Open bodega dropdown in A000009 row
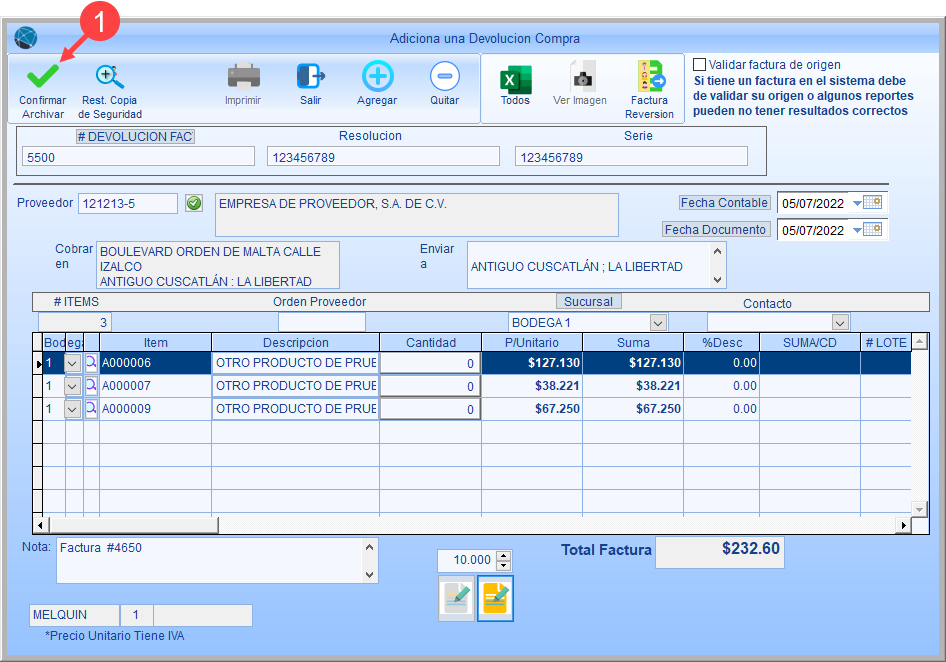946x662 pixels. pos(72,409)
